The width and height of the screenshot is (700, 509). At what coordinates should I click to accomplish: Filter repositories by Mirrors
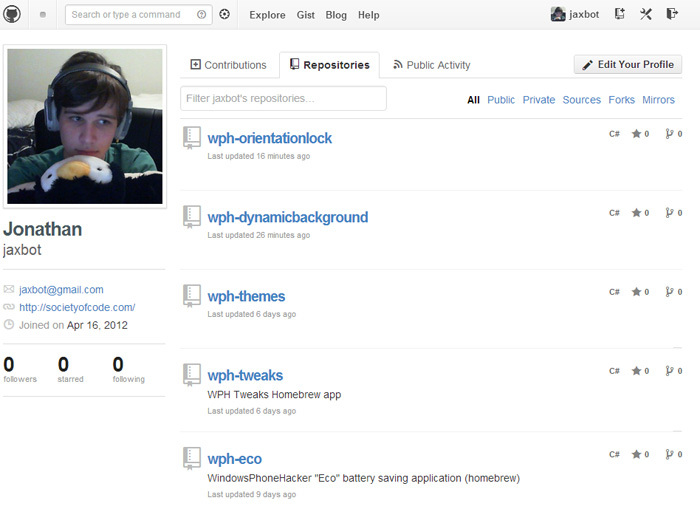[658, 100]
